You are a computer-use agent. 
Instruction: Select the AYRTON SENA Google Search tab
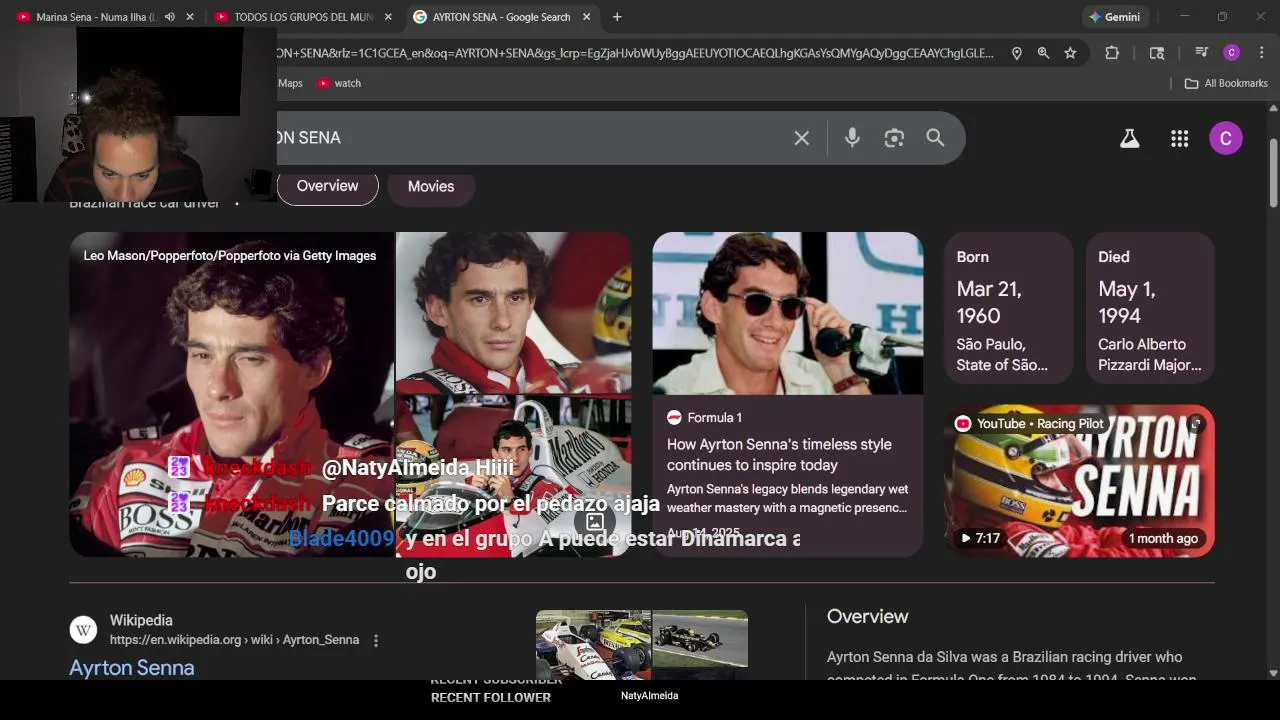click(x=492, y=17)
